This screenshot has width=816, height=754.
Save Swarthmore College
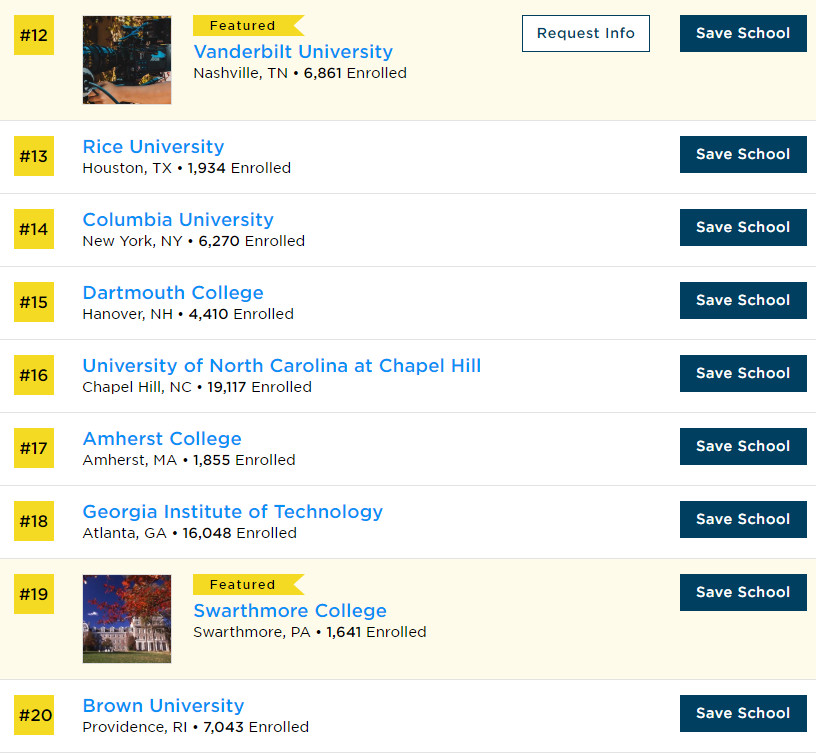[743, 592]
